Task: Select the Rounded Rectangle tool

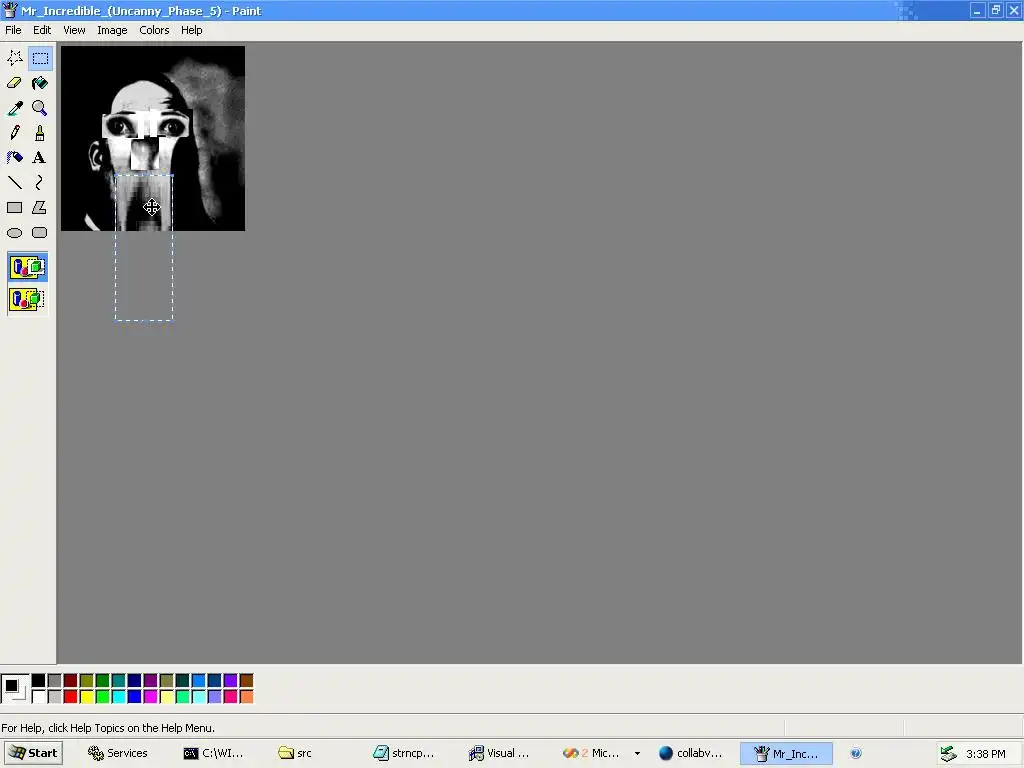Action: pyautogui.click(x=40, y=232)
